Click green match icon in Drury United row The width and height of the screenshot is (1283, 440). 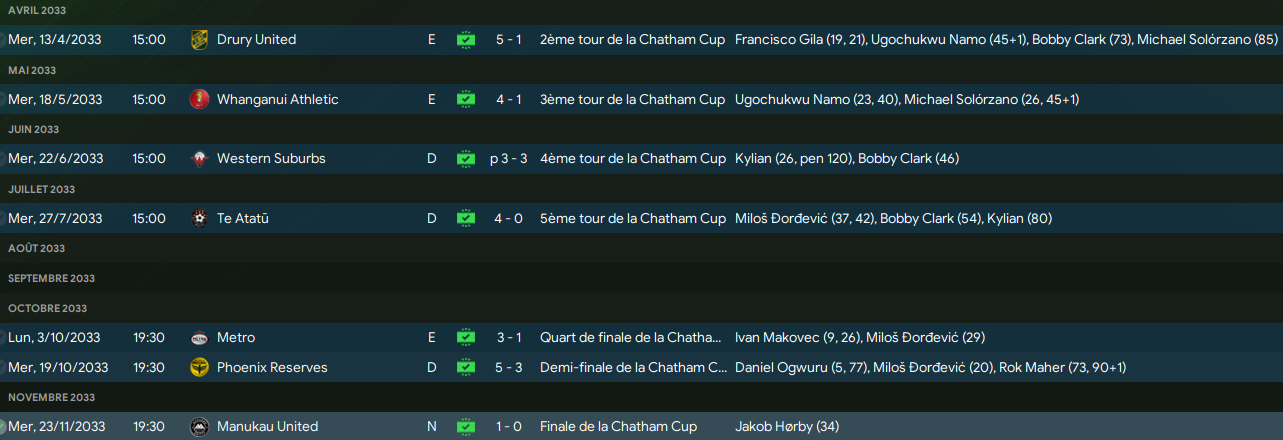[x=466, y=40]
